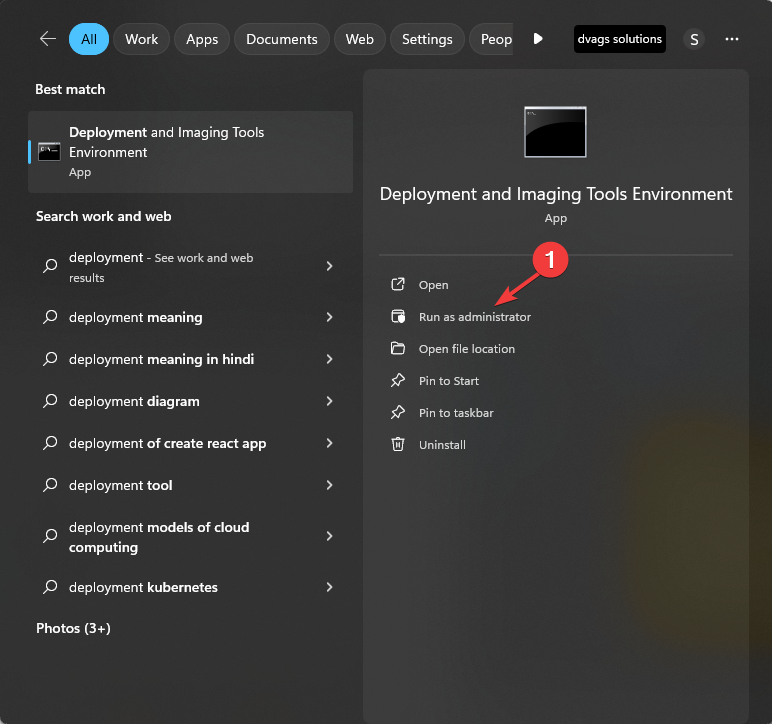Viewport: 772px width, 724px height.
Task: Open the S profile avatar
Action: click(694, 39)
